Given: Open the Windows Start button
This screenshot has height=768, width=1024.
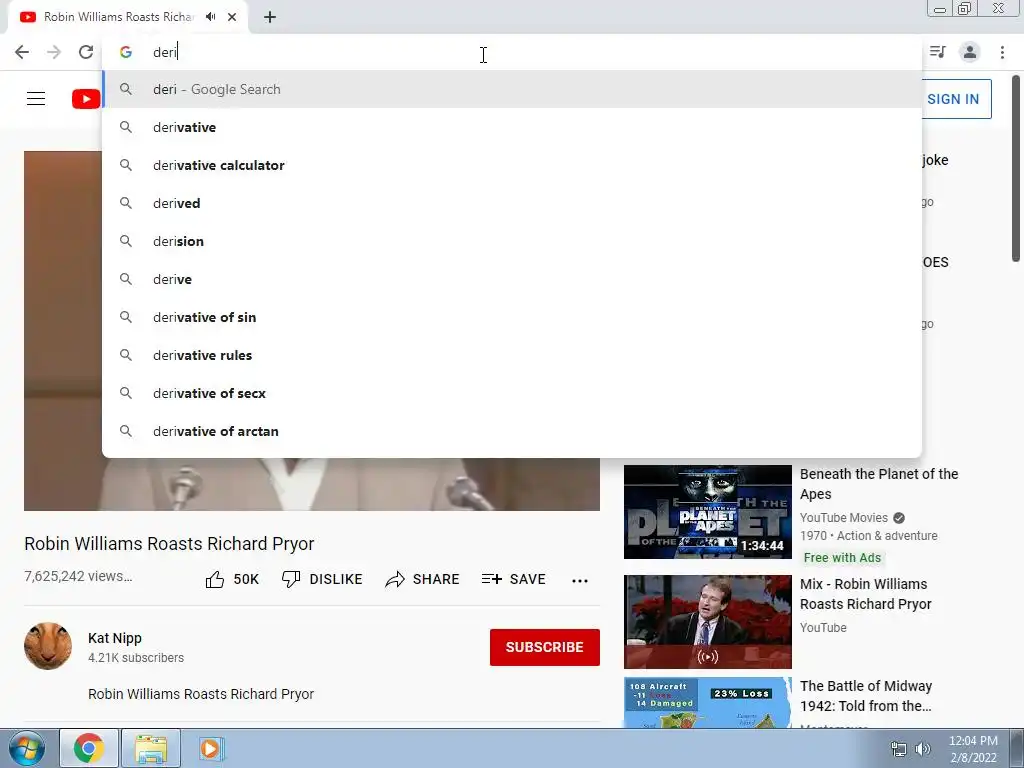Looking at the screenshot, I should (x=26, y=748).
